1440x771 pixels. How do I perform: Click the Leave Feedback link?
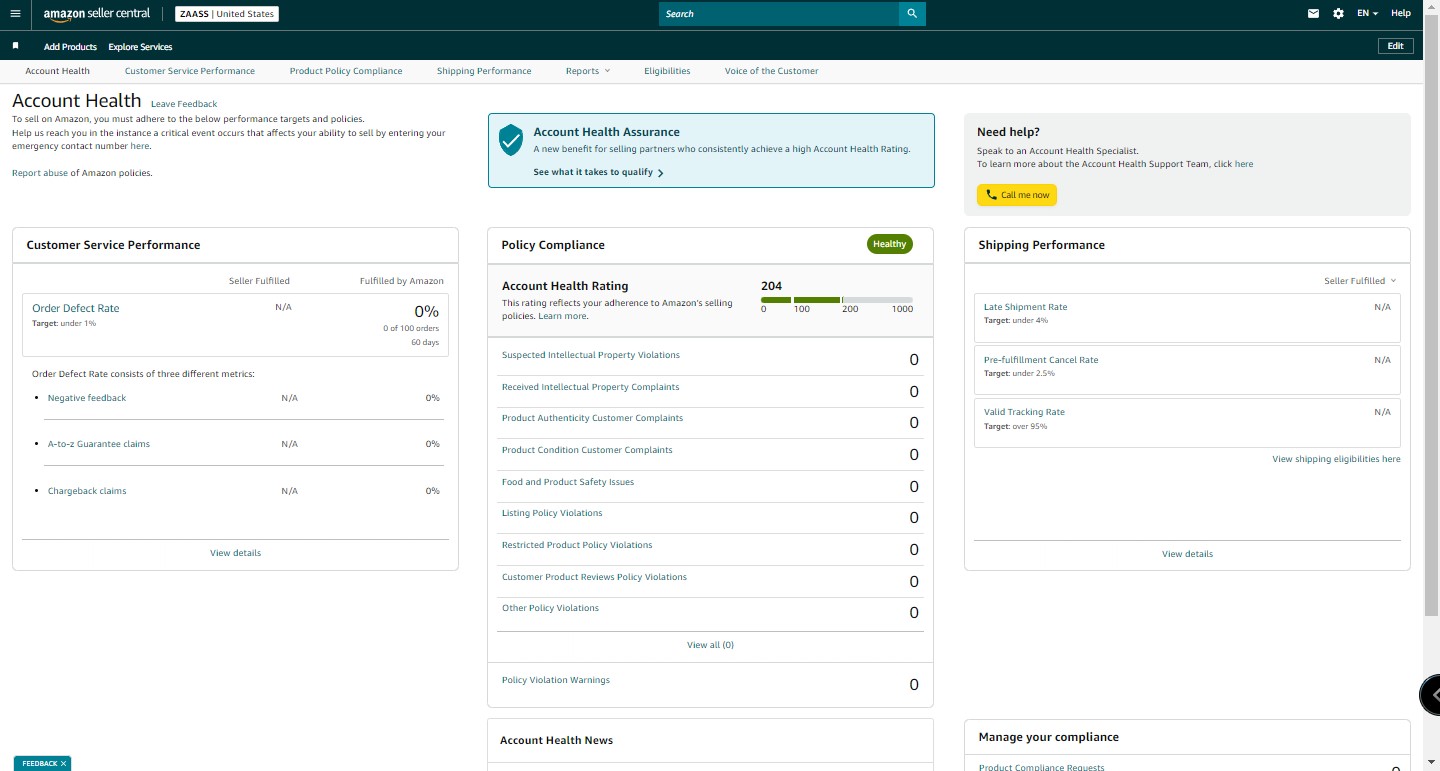coord(184,104)
